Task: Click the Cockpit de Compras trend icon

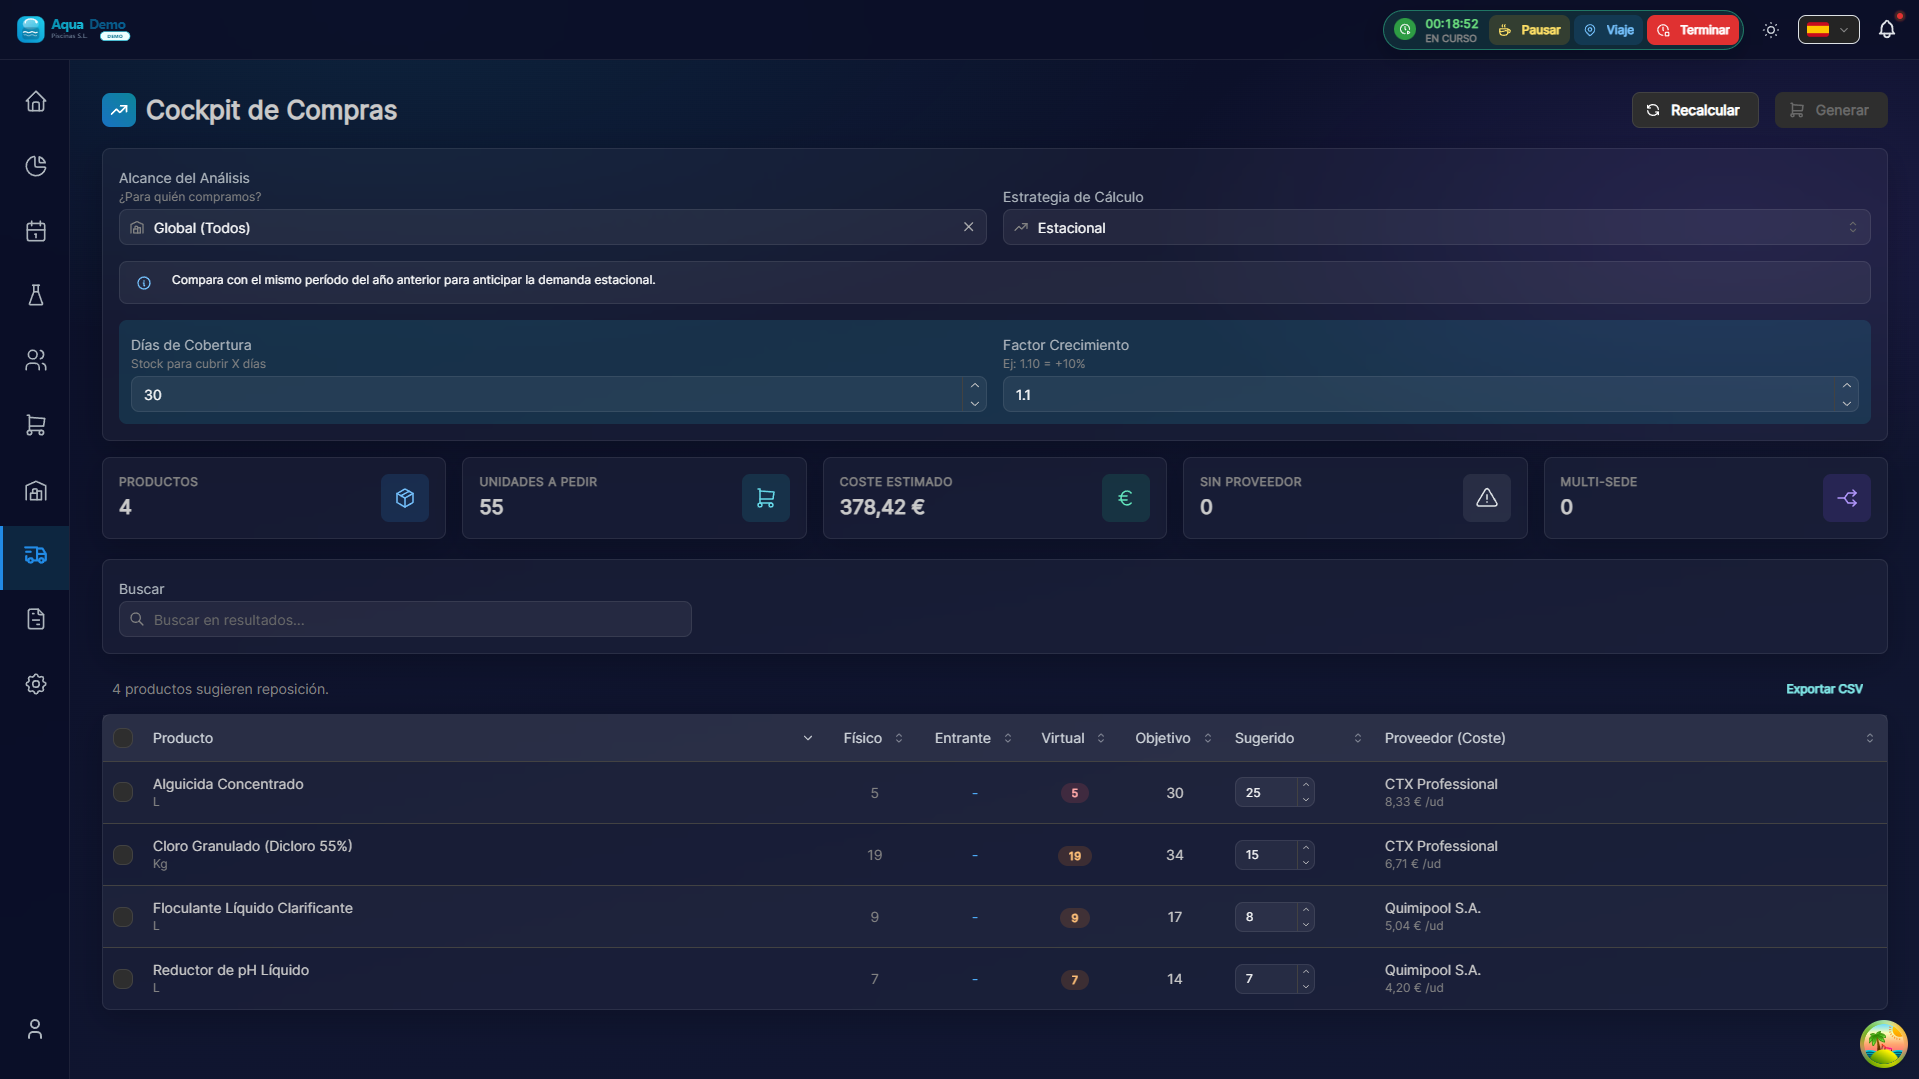Action: click(119, 110)
